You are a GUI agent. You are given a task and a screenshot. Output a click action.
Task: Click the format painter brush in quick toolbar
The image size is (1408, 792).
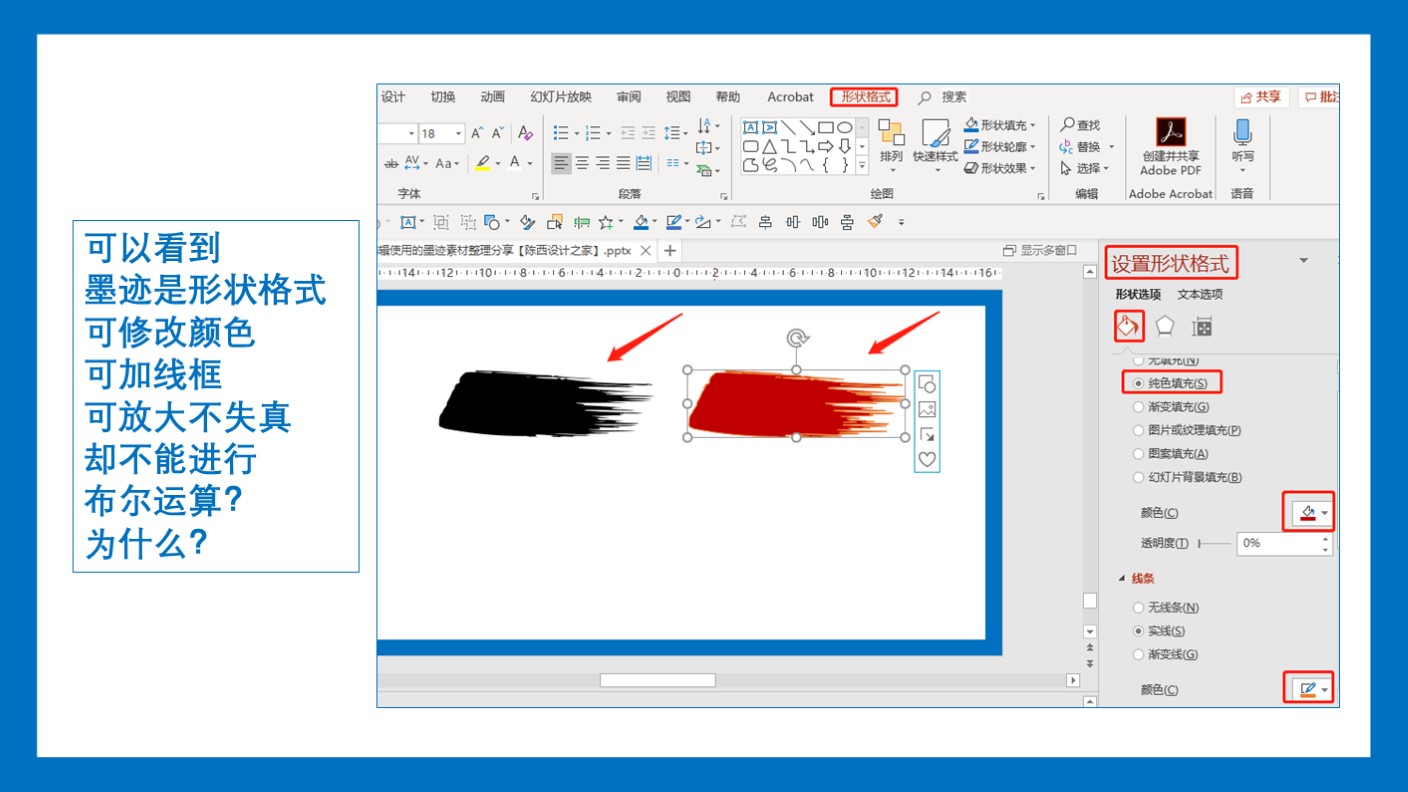875,222
